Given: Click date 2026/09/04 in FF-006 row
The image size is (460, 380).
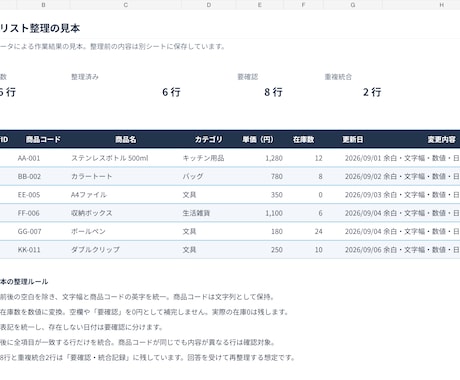Looking at the screenshot, I should 363,213.
